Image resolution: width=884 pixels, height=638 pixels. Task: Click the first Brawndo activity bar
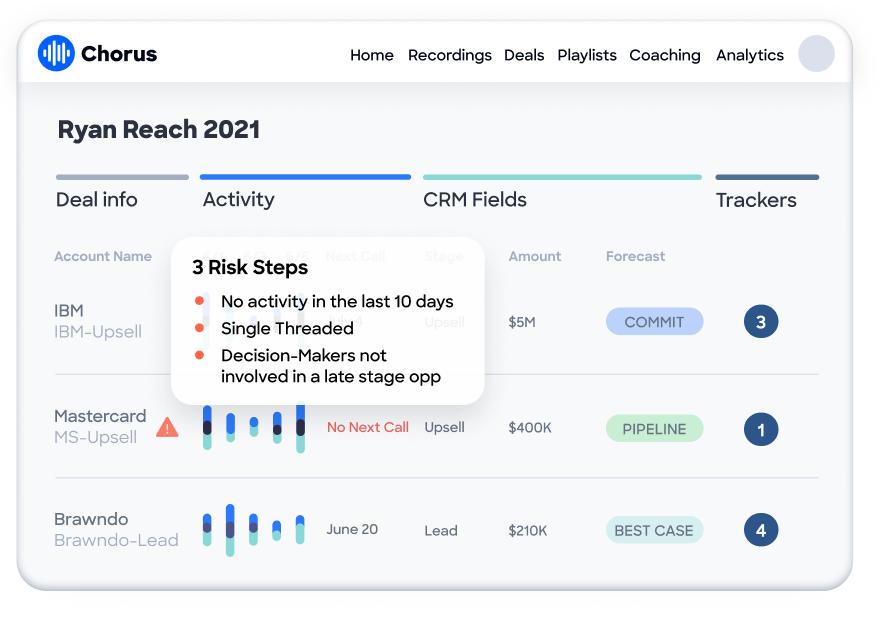207,530
